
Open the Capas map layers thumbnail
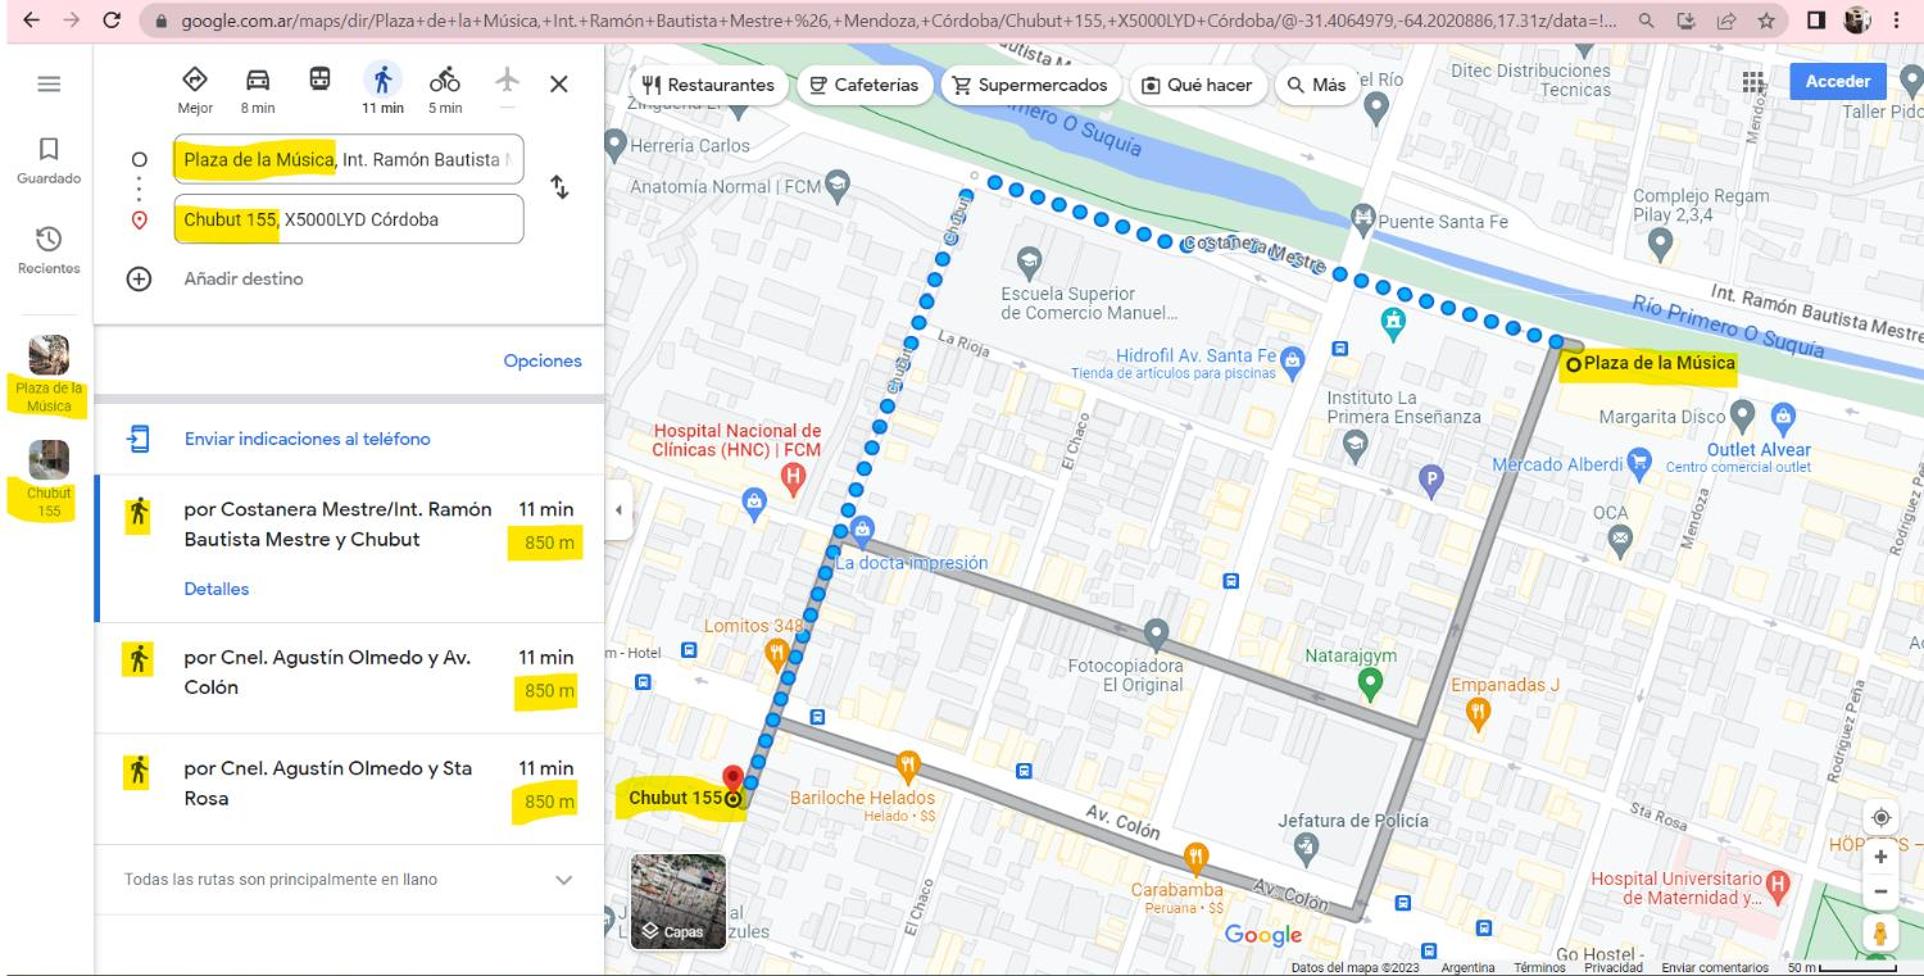(678, 901)
